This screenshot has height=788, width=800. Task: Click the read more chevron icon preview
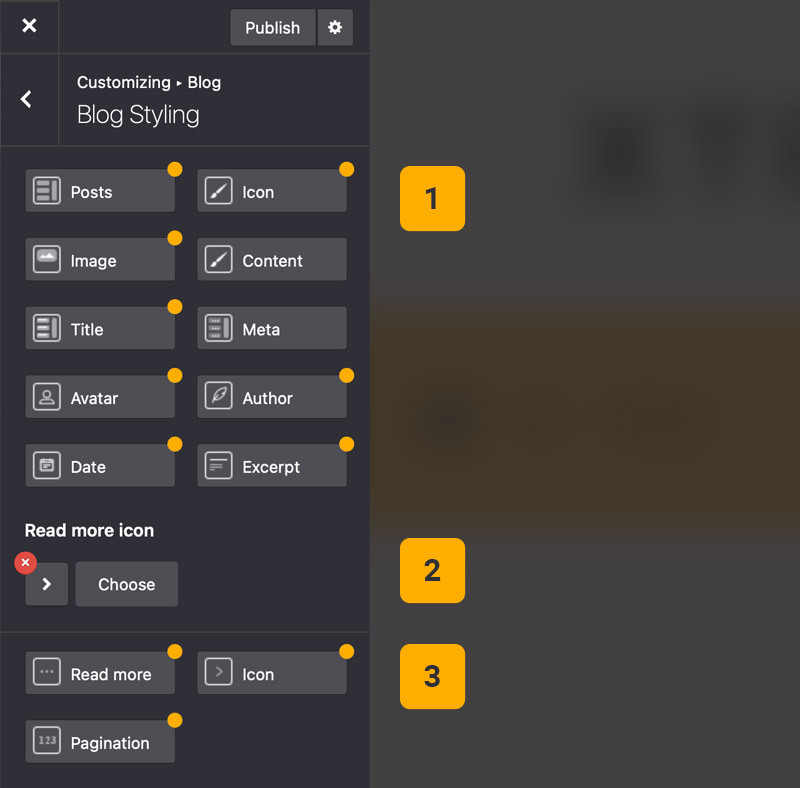click(x=47, y=585)
